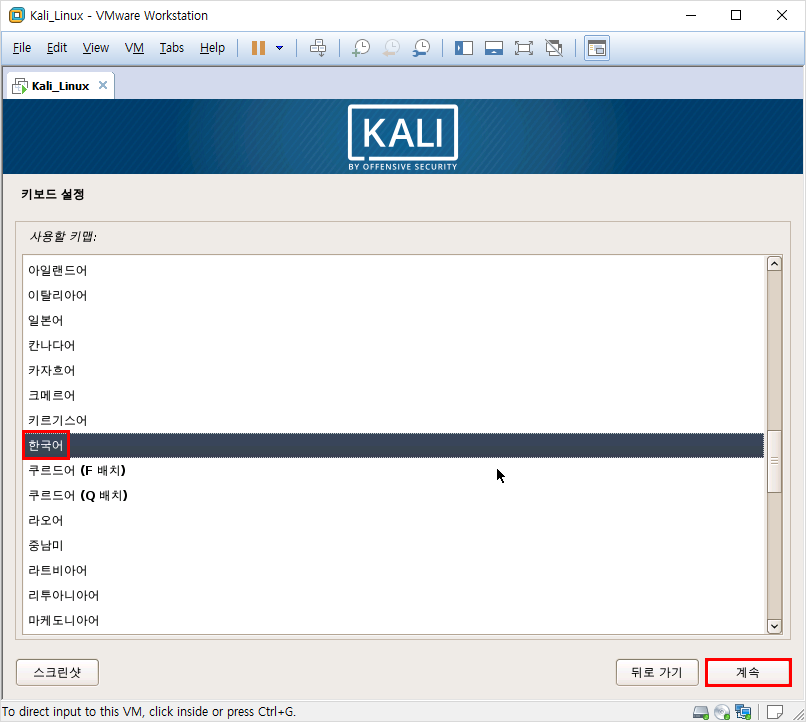806x722 pixels.
Task: Select 크메르어 keymap
Action: point(393,396)
